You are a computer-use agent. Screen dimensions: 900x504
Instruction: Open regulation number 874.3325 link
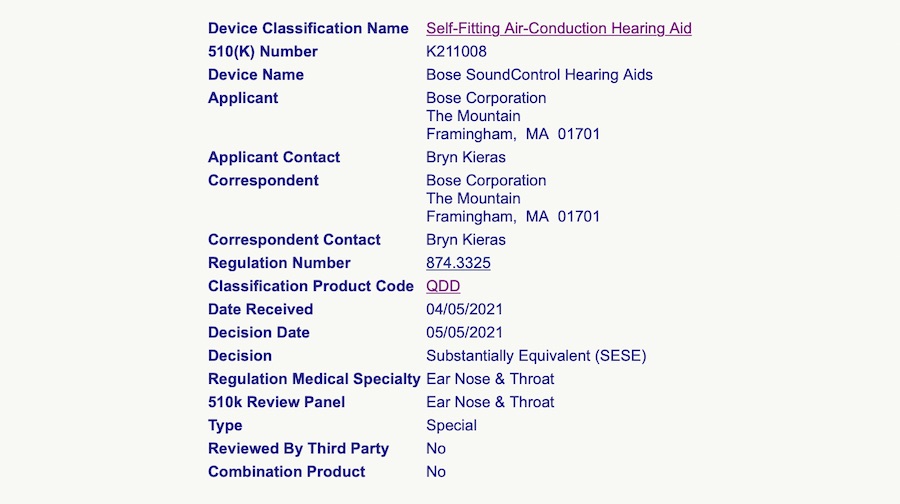coord(458,263)
